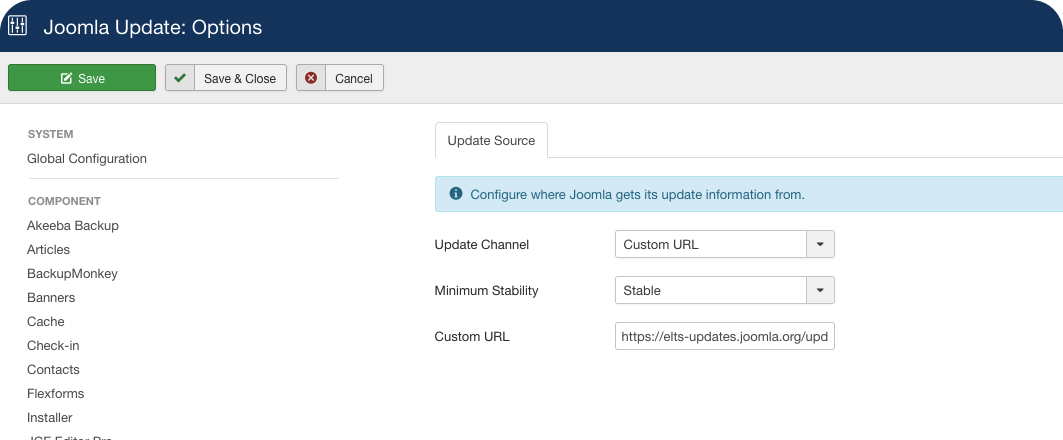
Task: Open Check-in component options
Action: pyautogui.click(x=53, y=346)
